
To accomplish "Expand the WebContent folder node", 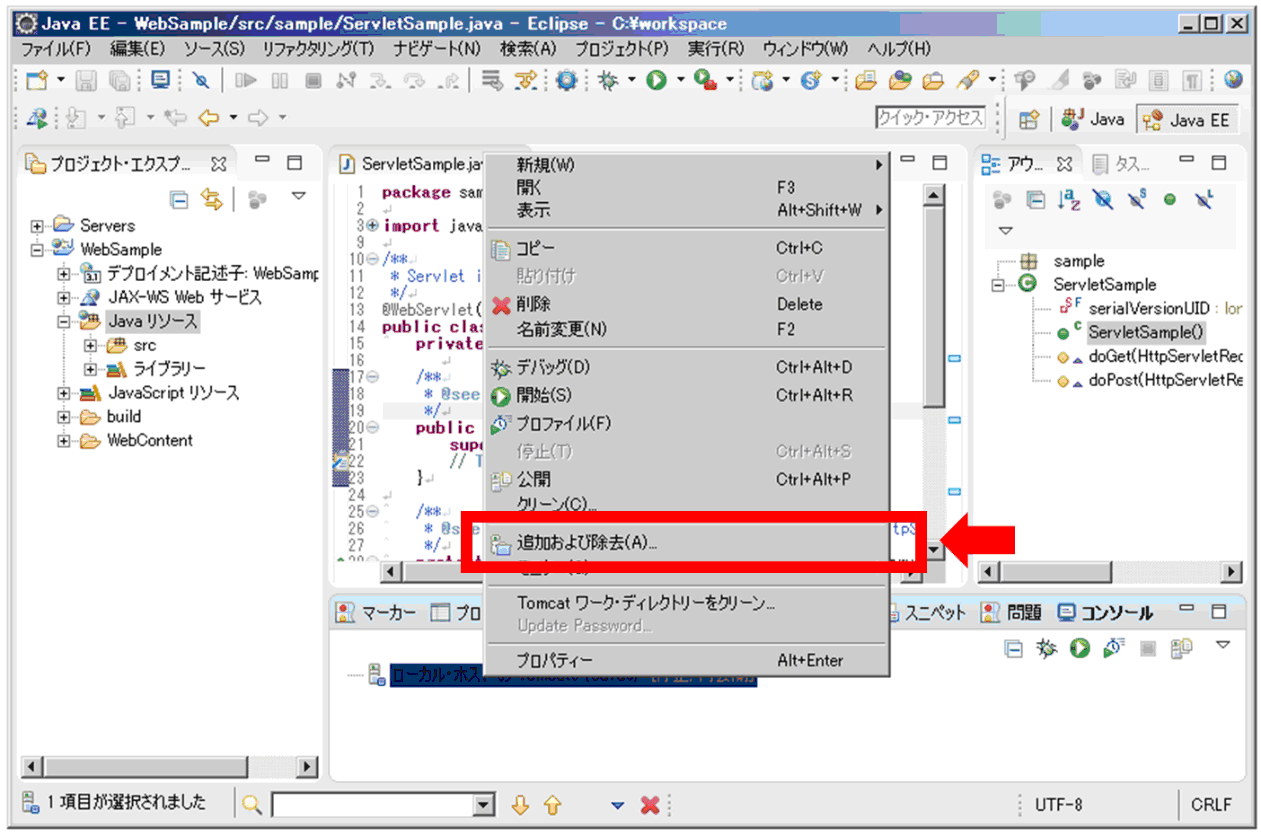I will 64,441.
